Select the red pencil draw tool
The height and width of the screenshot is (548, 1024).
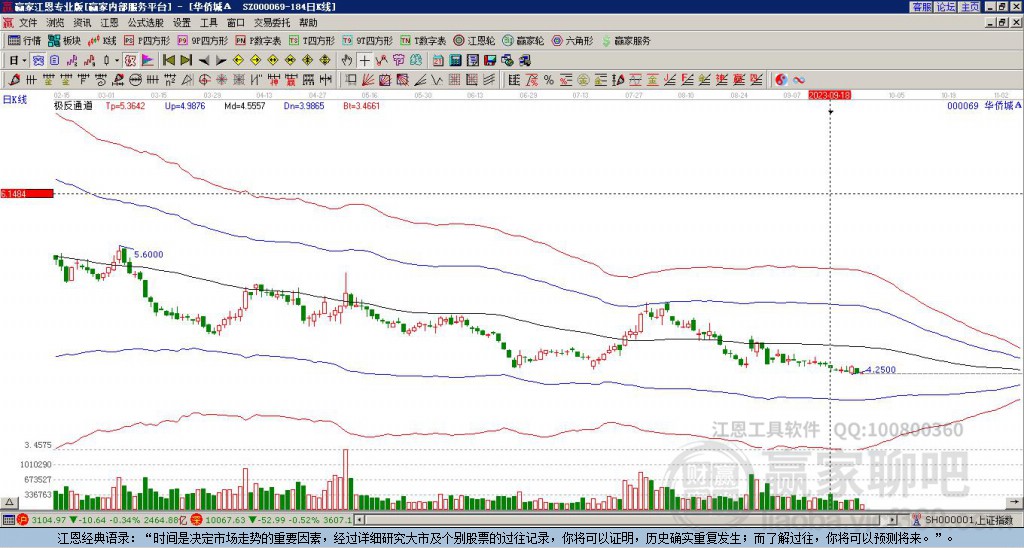(14, 80)
